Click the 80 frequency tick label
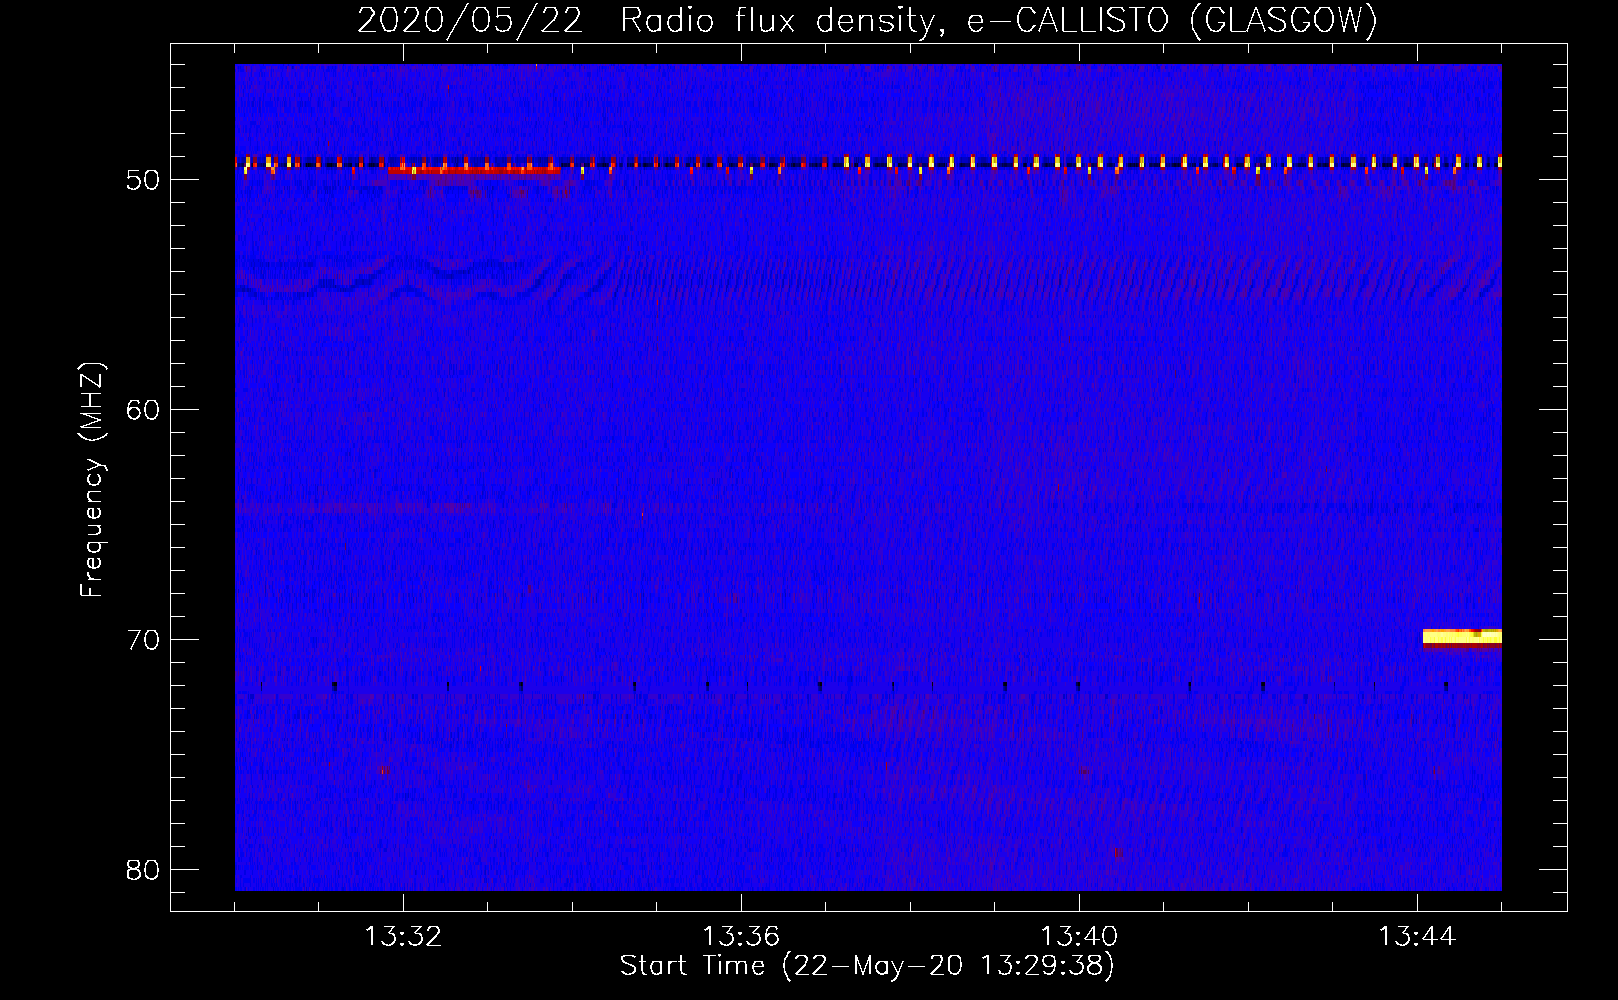Screen dimensions: 1618x1000 coord(144,870)
